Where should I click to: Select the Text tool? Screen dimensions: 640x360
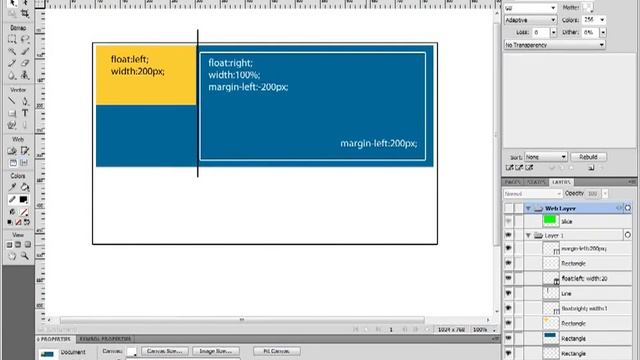(25, 113)
